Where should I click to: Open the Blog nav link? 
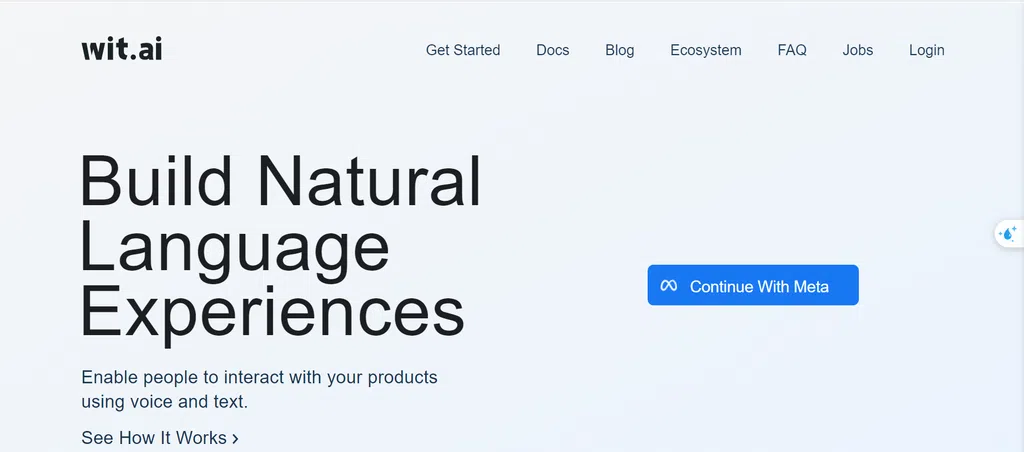(620, 50)
